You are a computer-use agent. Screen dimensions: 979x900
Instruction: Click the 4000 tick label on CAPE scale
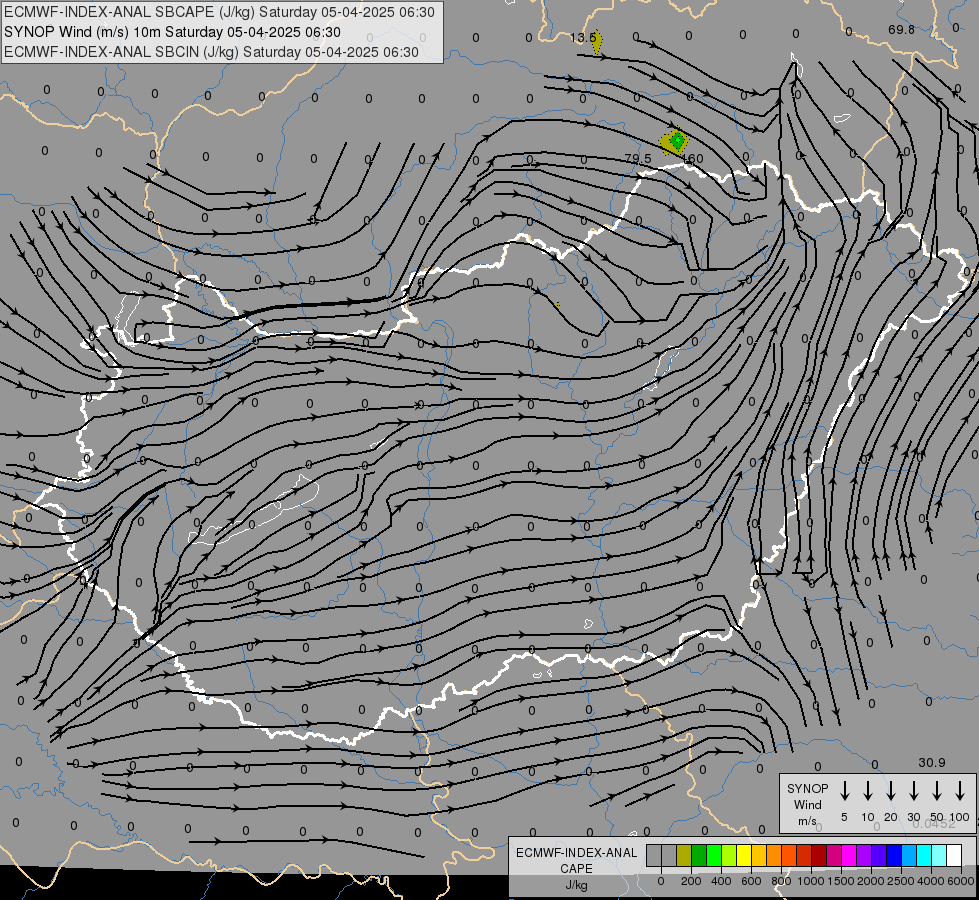[931, 881]
